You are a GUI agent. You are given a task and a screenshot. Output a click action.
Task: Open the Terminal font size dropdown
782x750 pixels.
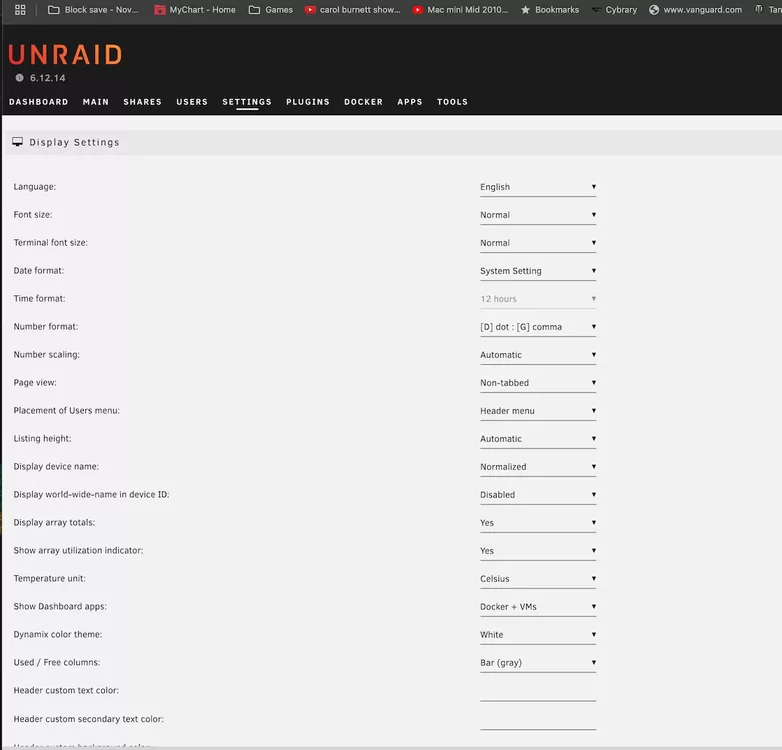point(538,243)
